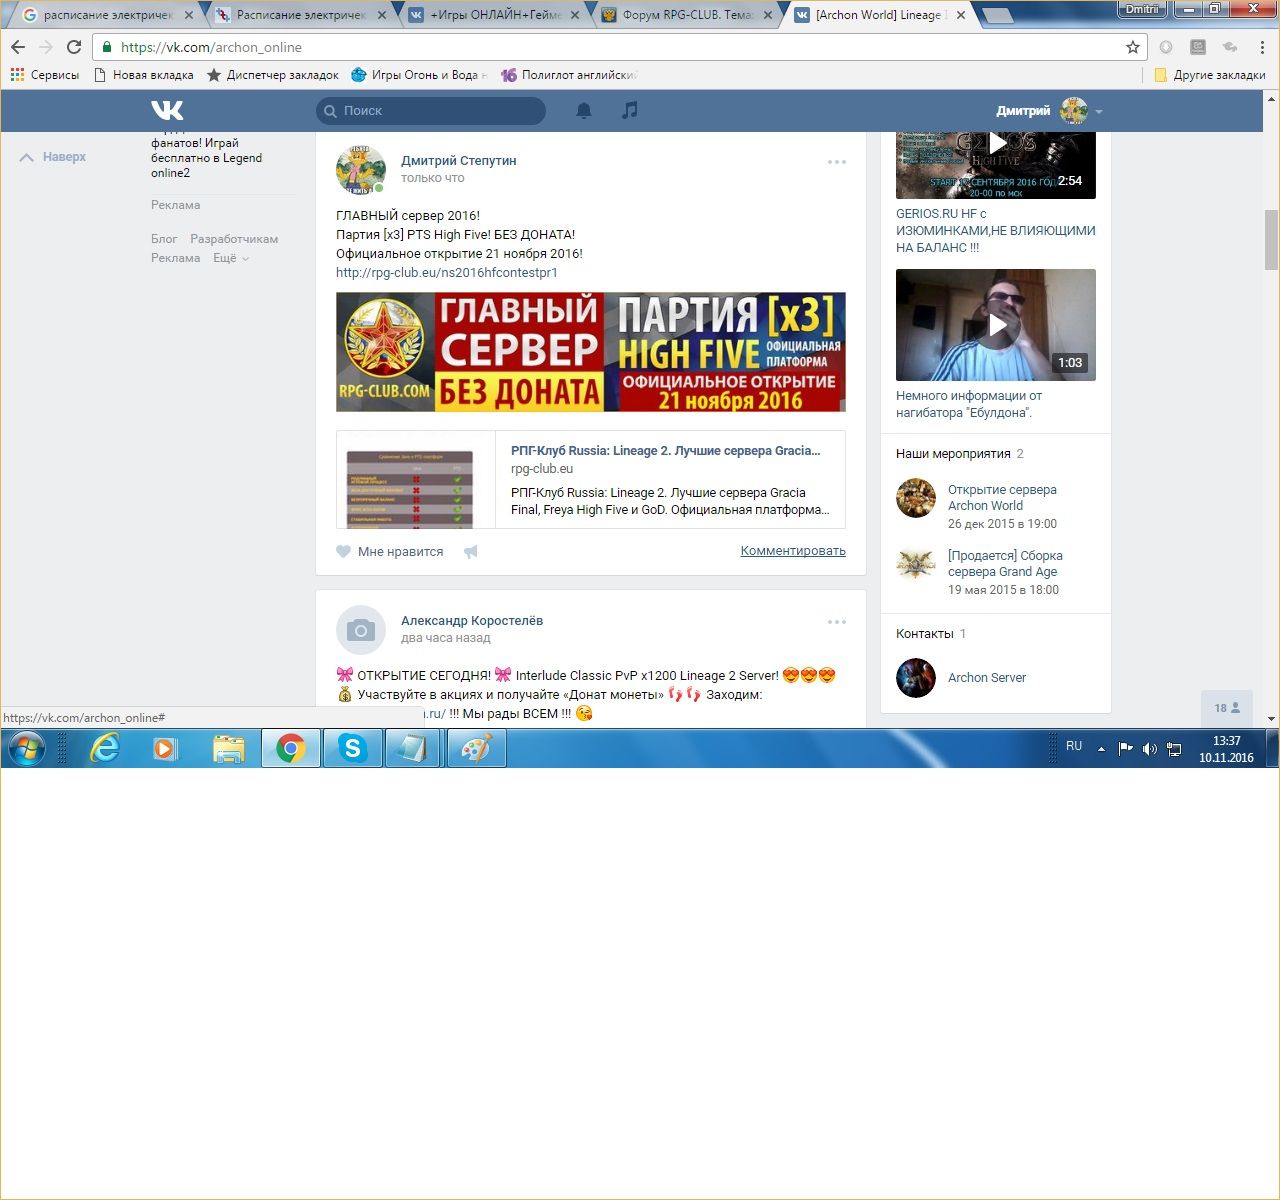Click browser back arrow
Image resolution: width=1280 pixels, height=1200 pixels.
(18, 47)
